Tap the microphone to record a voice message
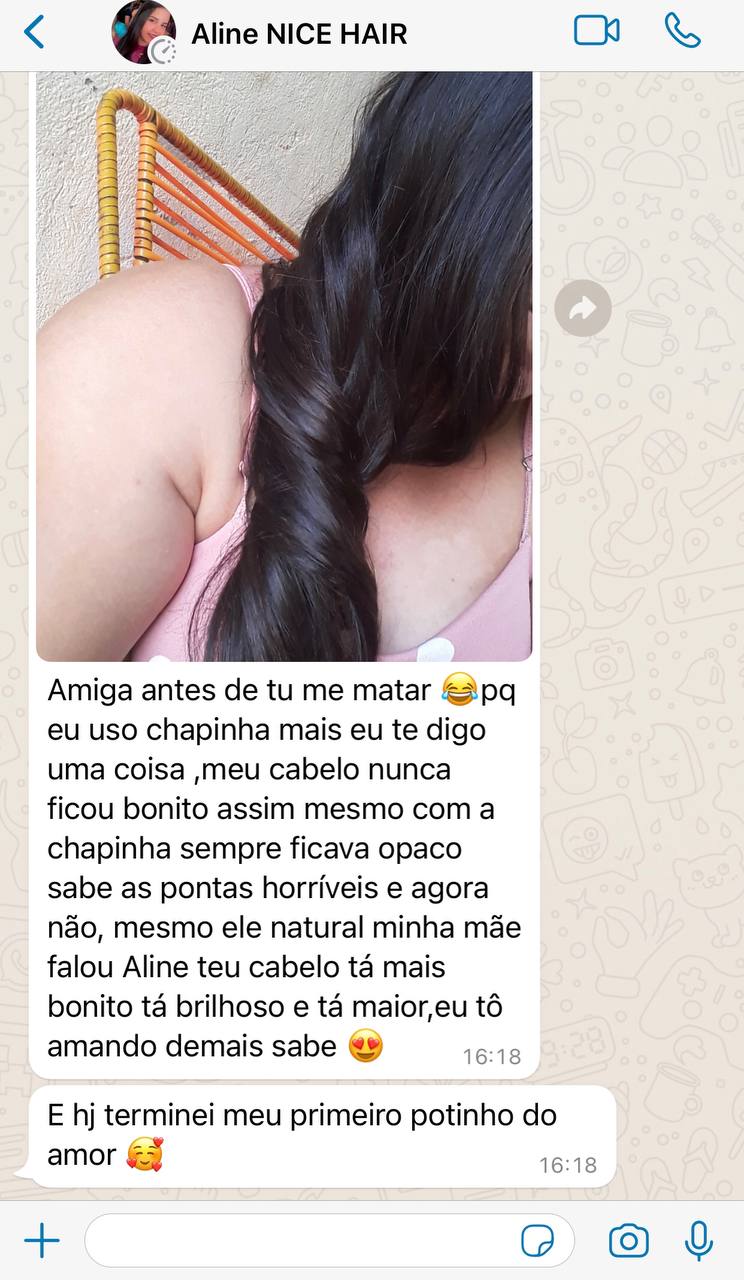 coord(699,1241)
